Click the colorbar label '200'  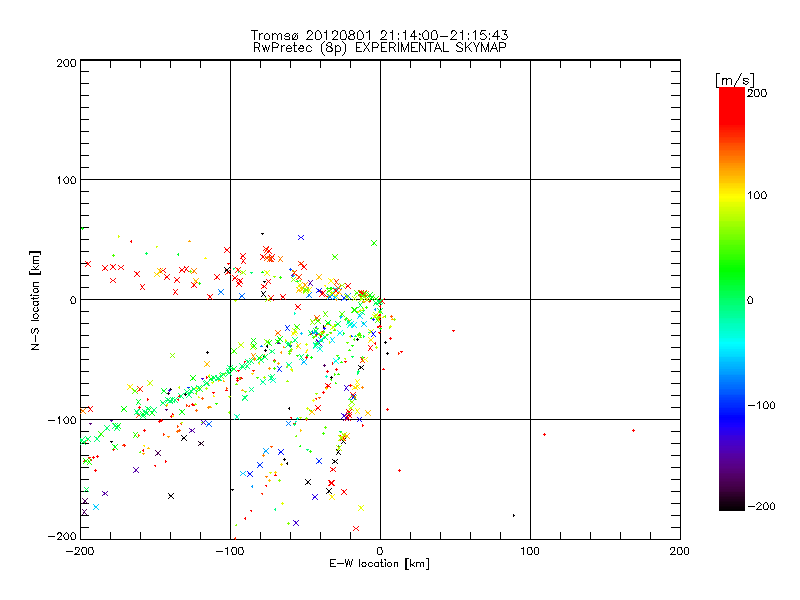pos(757,93)
